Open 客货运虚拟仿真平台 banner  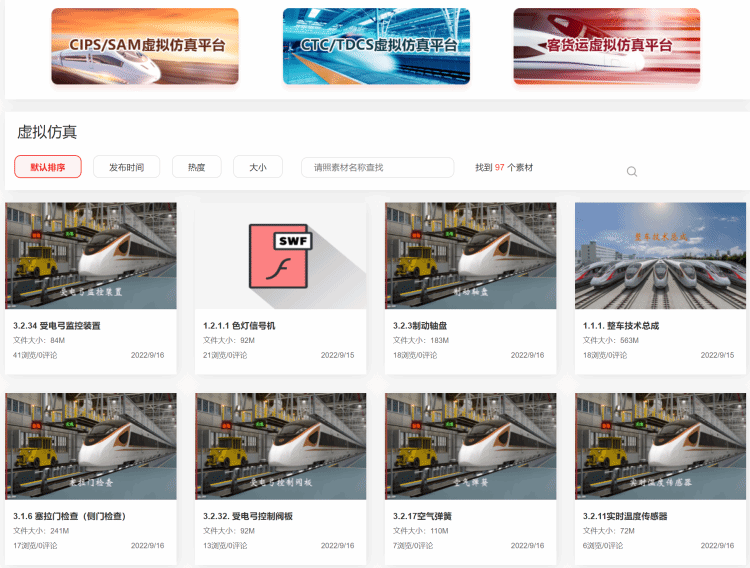[x=607, y=46]
